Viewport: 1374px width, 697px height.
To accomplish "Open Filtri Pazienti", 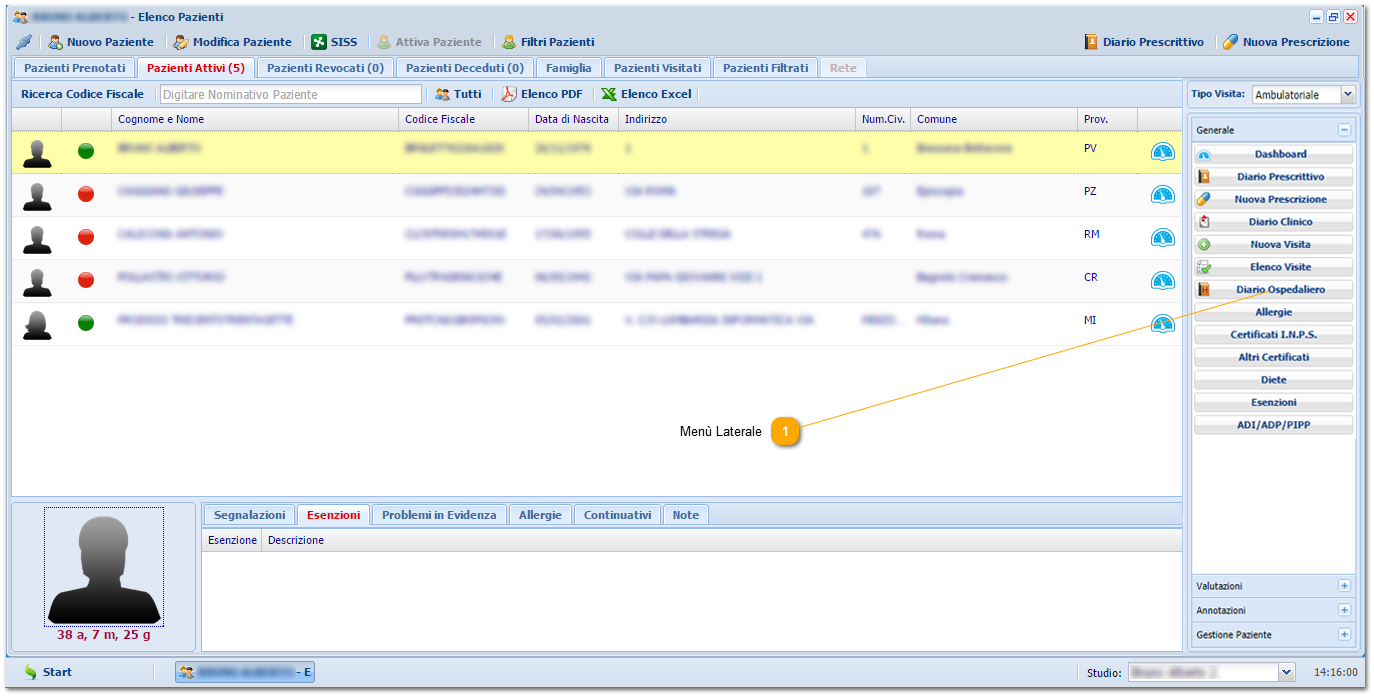I will pos(548,42).
